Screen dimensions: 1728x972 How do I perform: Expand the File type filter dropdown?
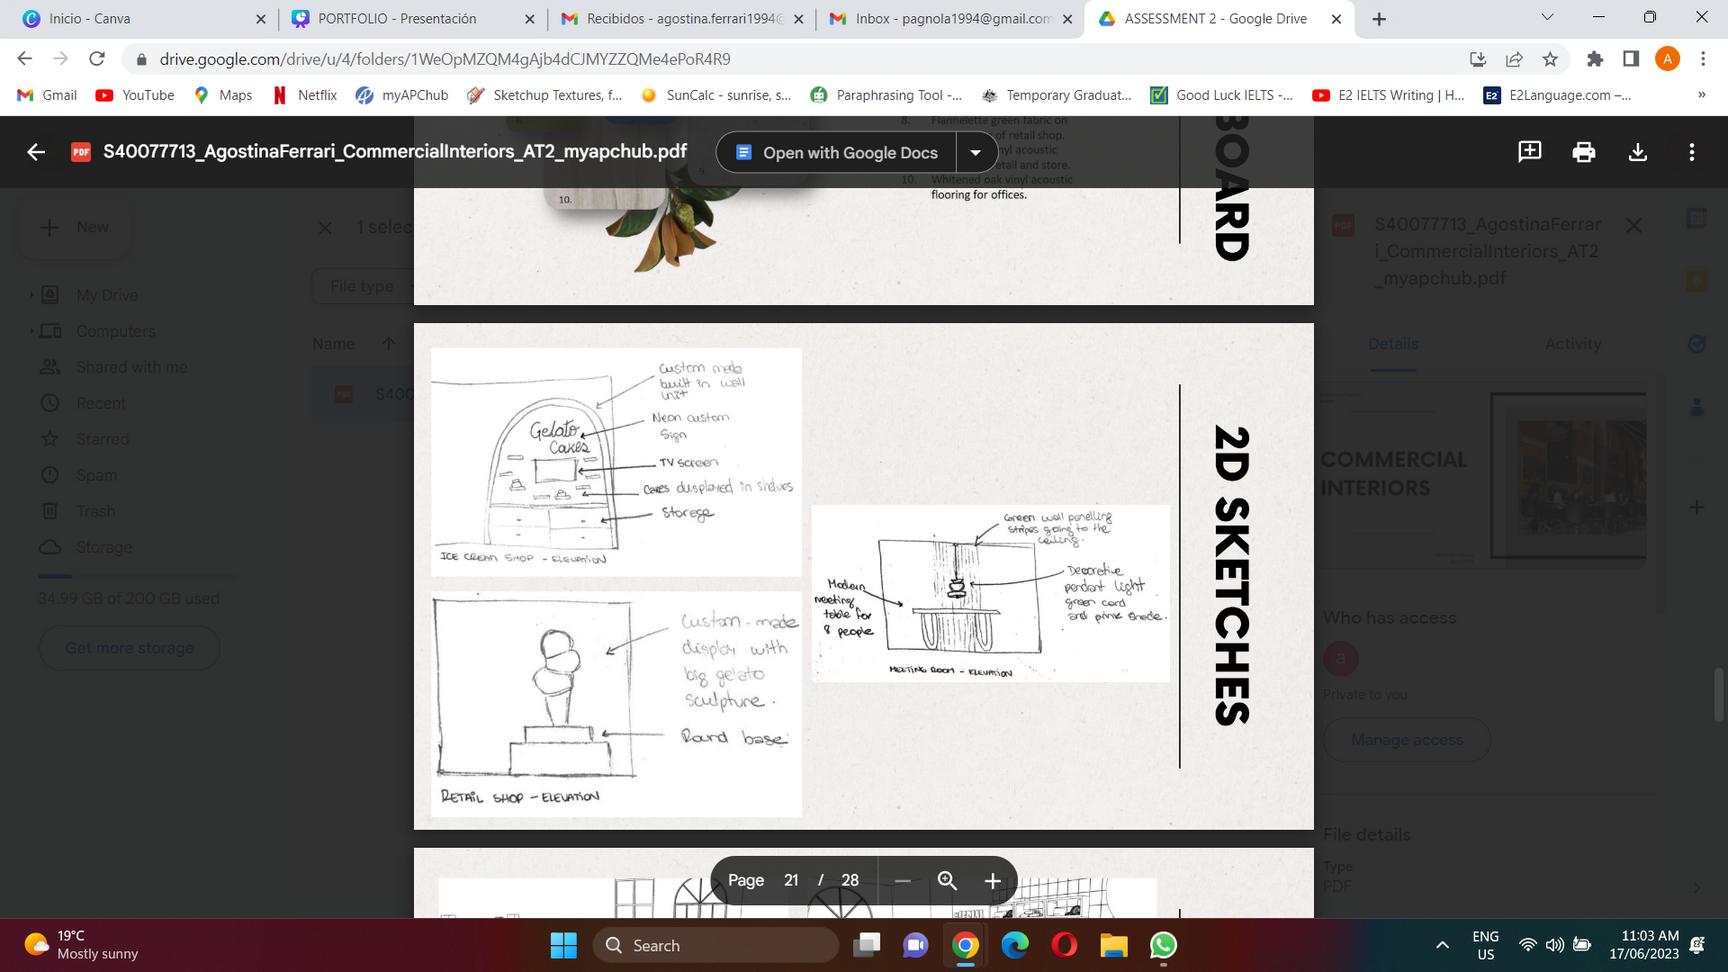point(363,286)
